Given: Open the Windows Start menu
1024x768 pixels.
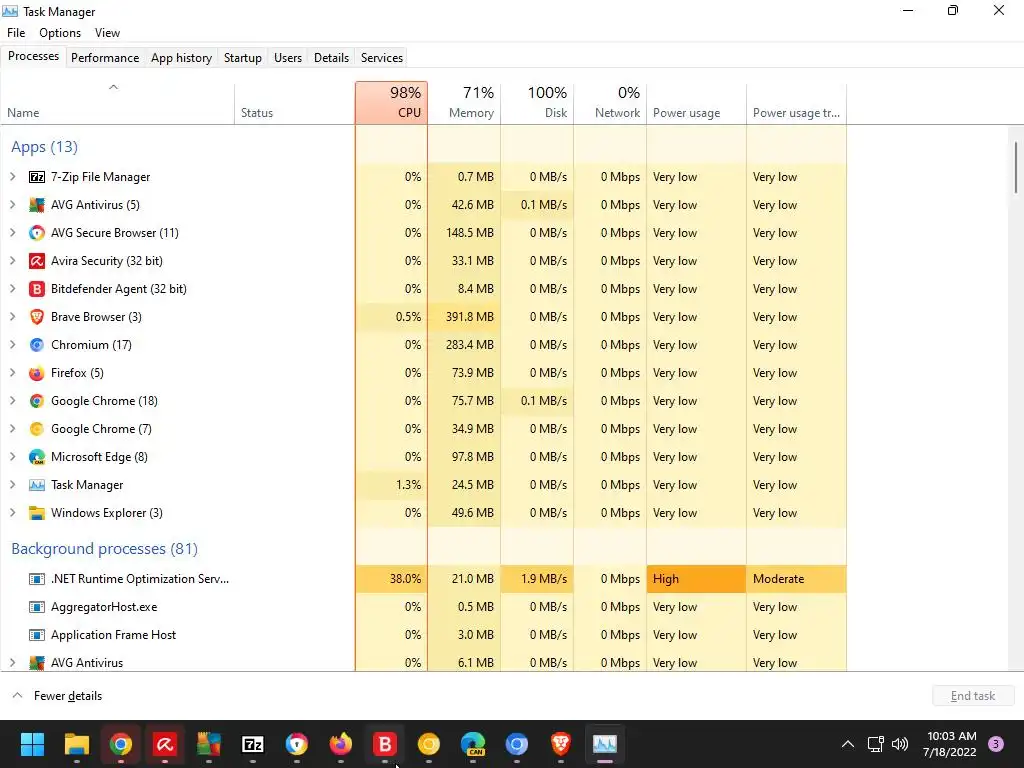Looking at the screenshot, I should click(32, 744).
